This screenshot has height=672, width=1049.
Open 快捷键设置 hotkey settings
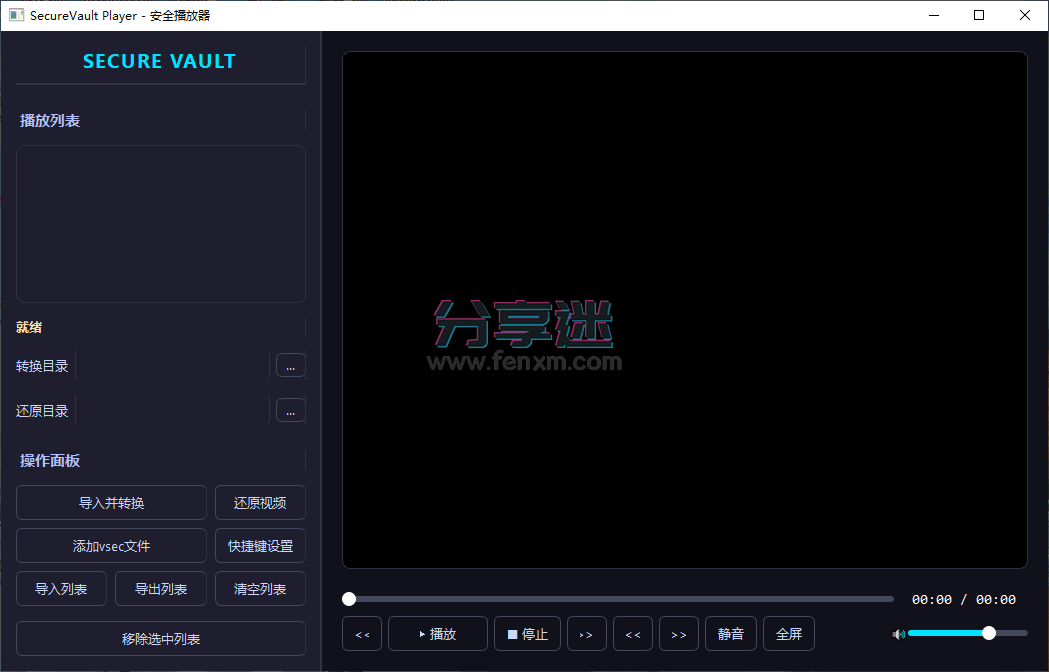pos(260,545)
